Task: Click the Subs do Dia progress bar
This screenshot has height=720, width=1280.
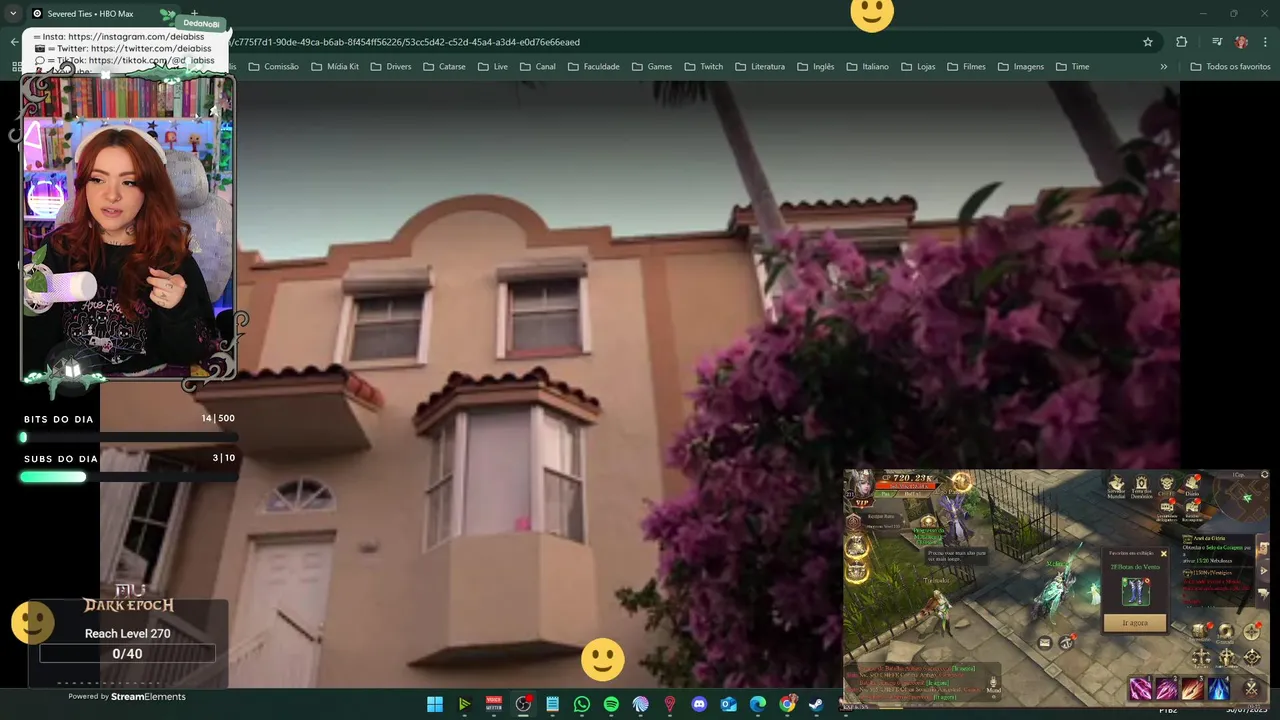Action: click(x=129, y=477)
